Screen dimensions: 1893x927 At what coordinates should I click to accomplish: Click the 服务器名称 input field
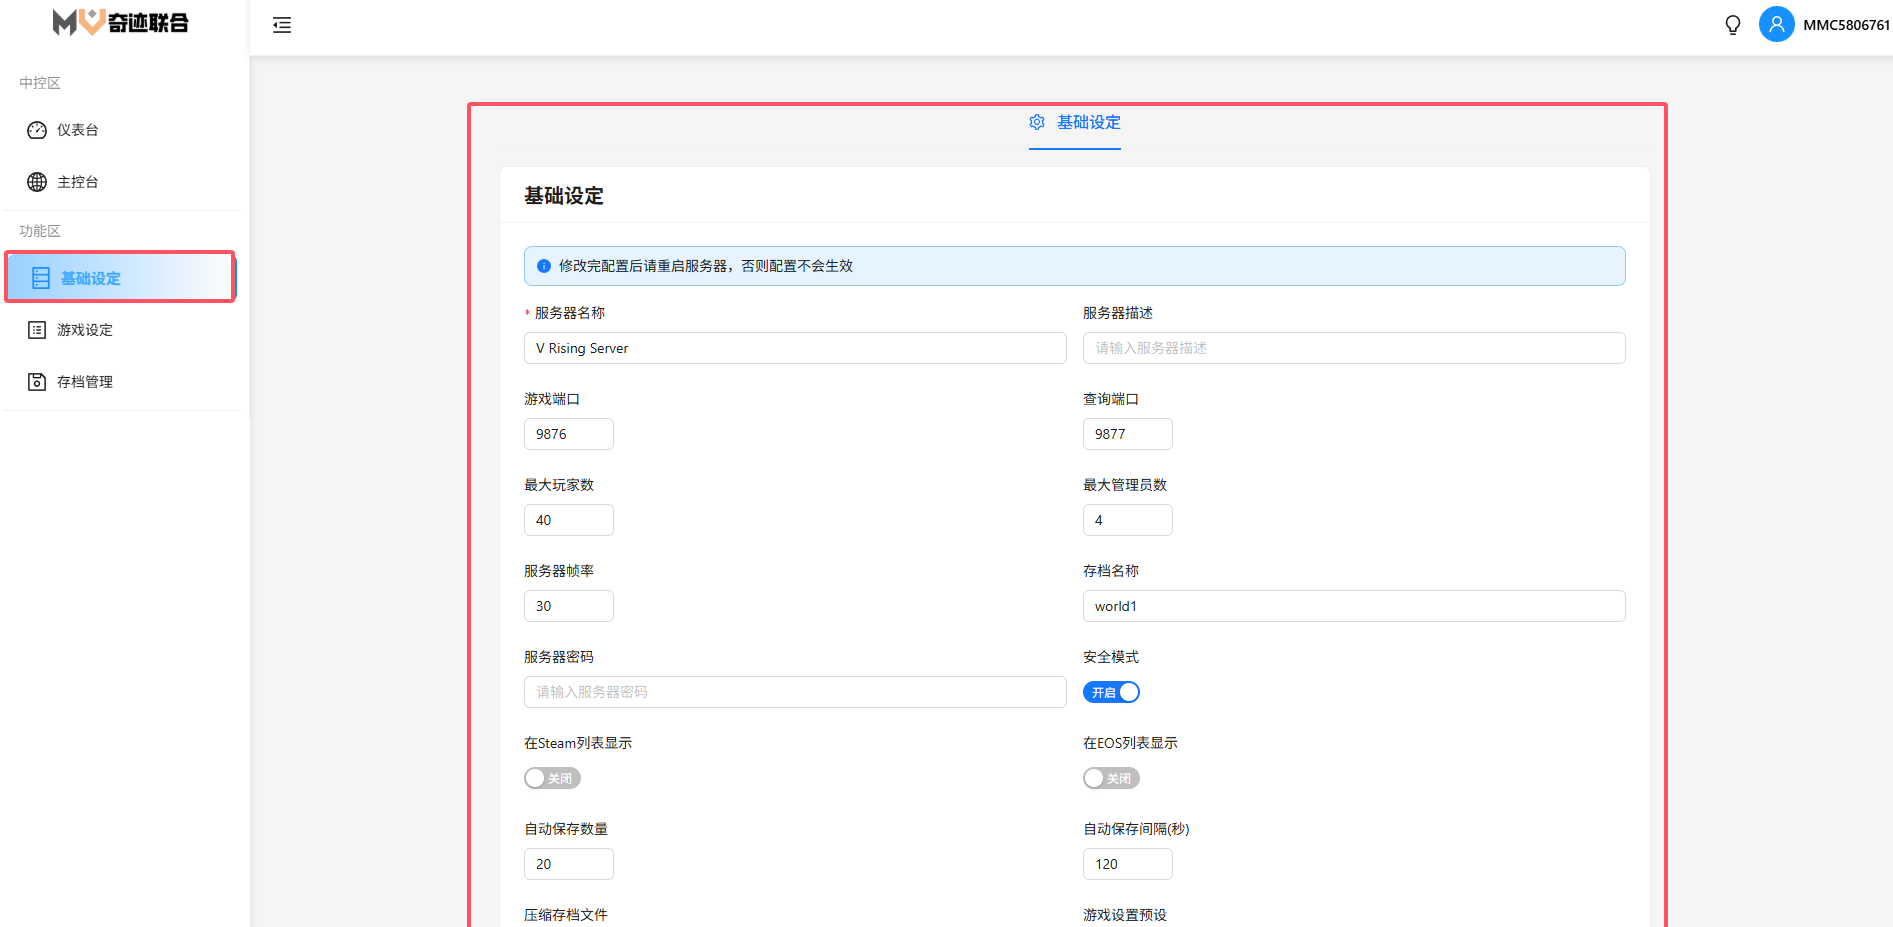coord(795,348)
